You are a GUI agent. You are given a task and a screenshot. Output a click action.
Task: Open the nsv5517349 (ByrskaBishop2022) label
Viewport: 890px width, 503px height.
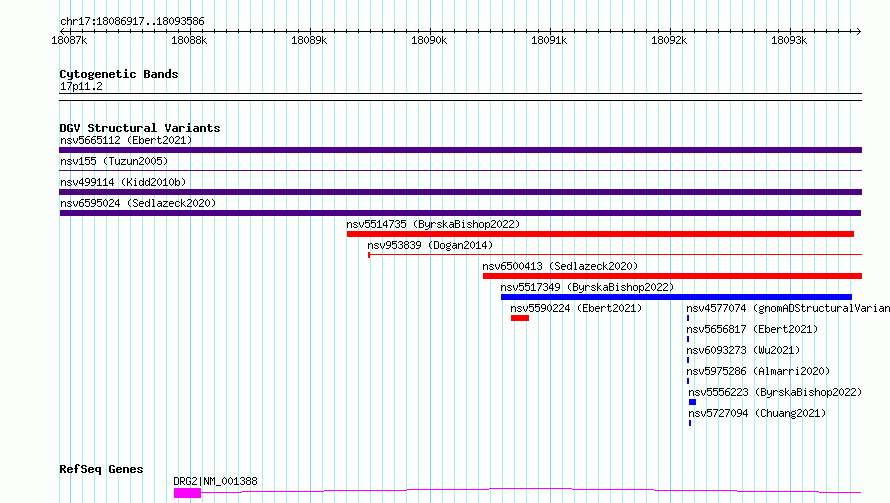587,287
